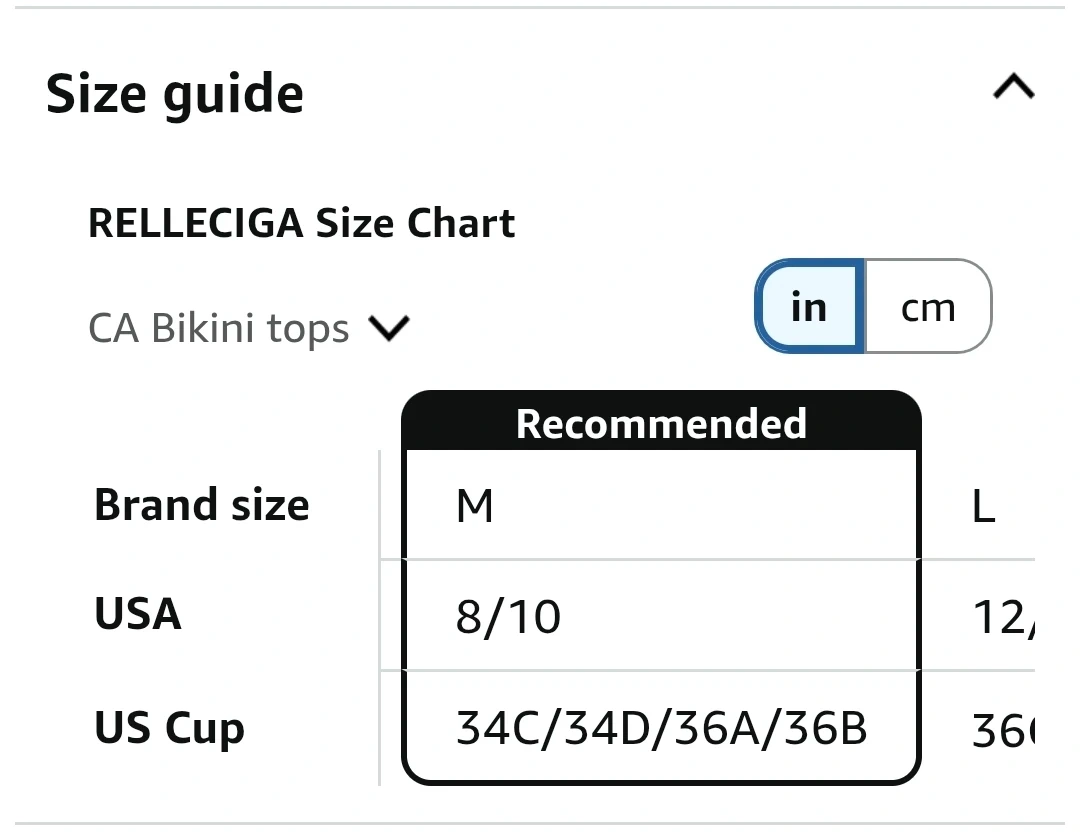Select the 34C/34D/36A/36B cup cell

[x=661, y=729]
